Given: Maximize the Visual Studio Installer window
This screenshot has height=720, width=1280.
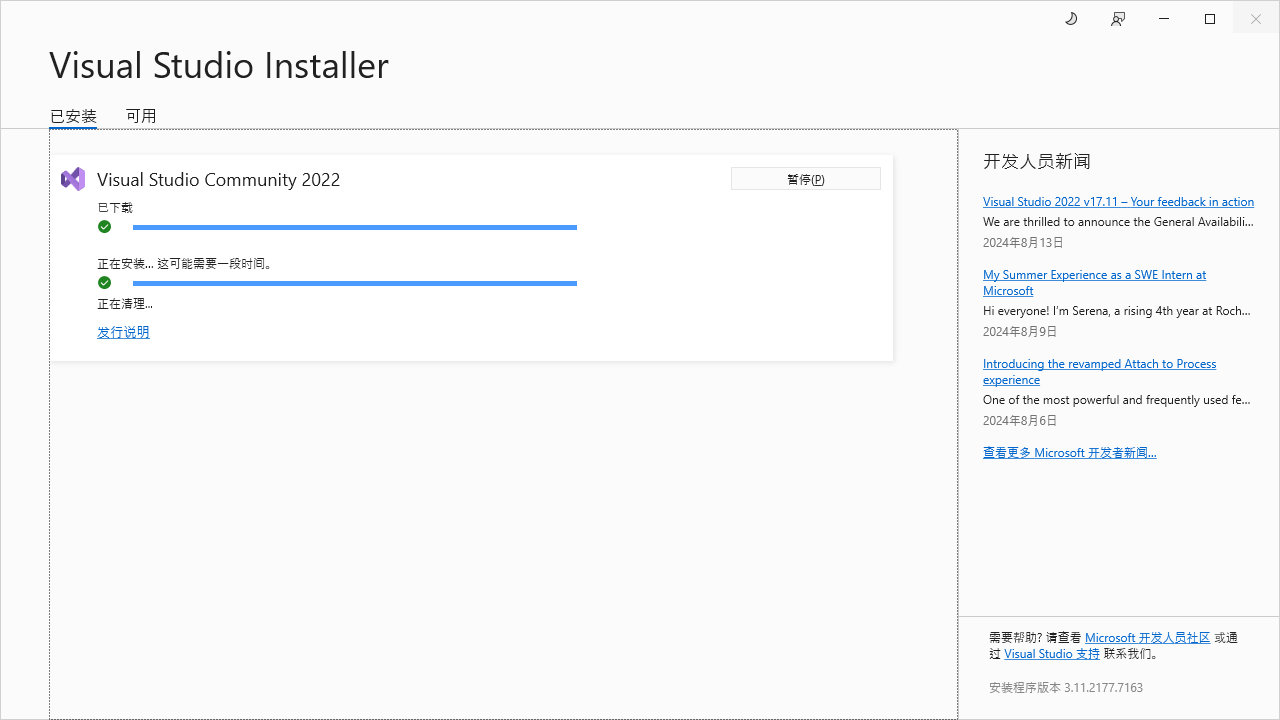Looking at the screenshot, I should [x=1210, y=19].
